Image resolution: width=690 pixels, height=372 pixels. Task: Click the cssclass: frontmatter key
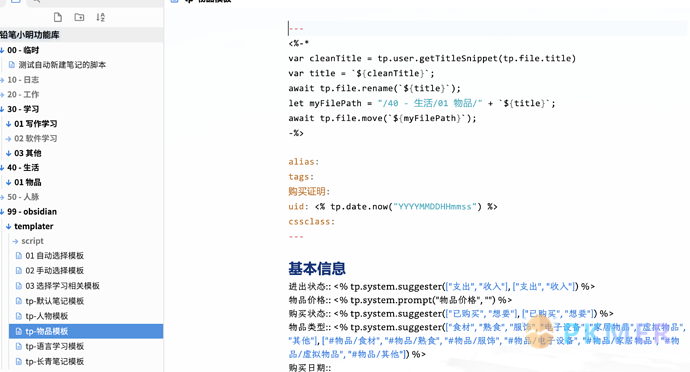311,221
